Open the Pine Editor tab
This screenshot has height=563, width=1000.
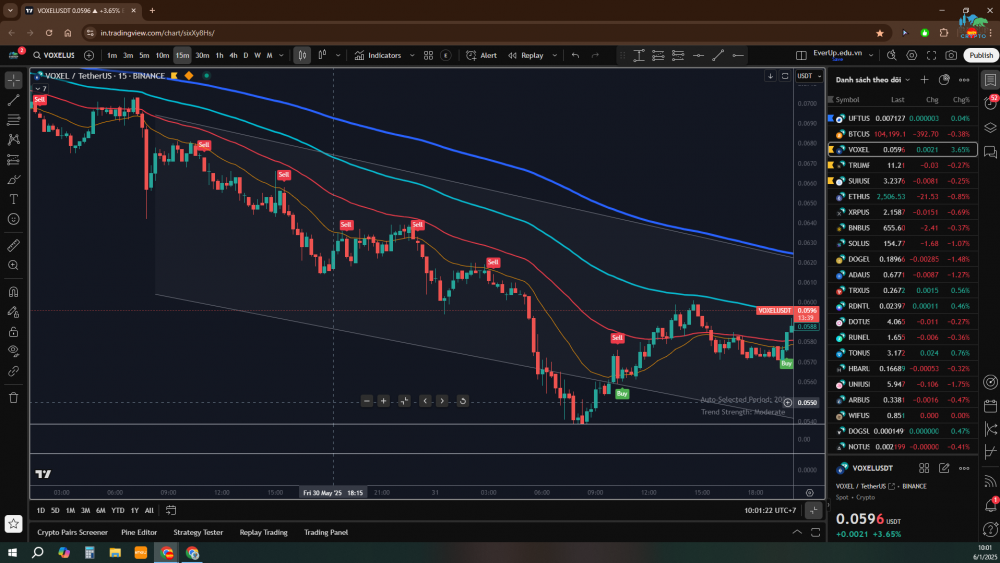139,532
